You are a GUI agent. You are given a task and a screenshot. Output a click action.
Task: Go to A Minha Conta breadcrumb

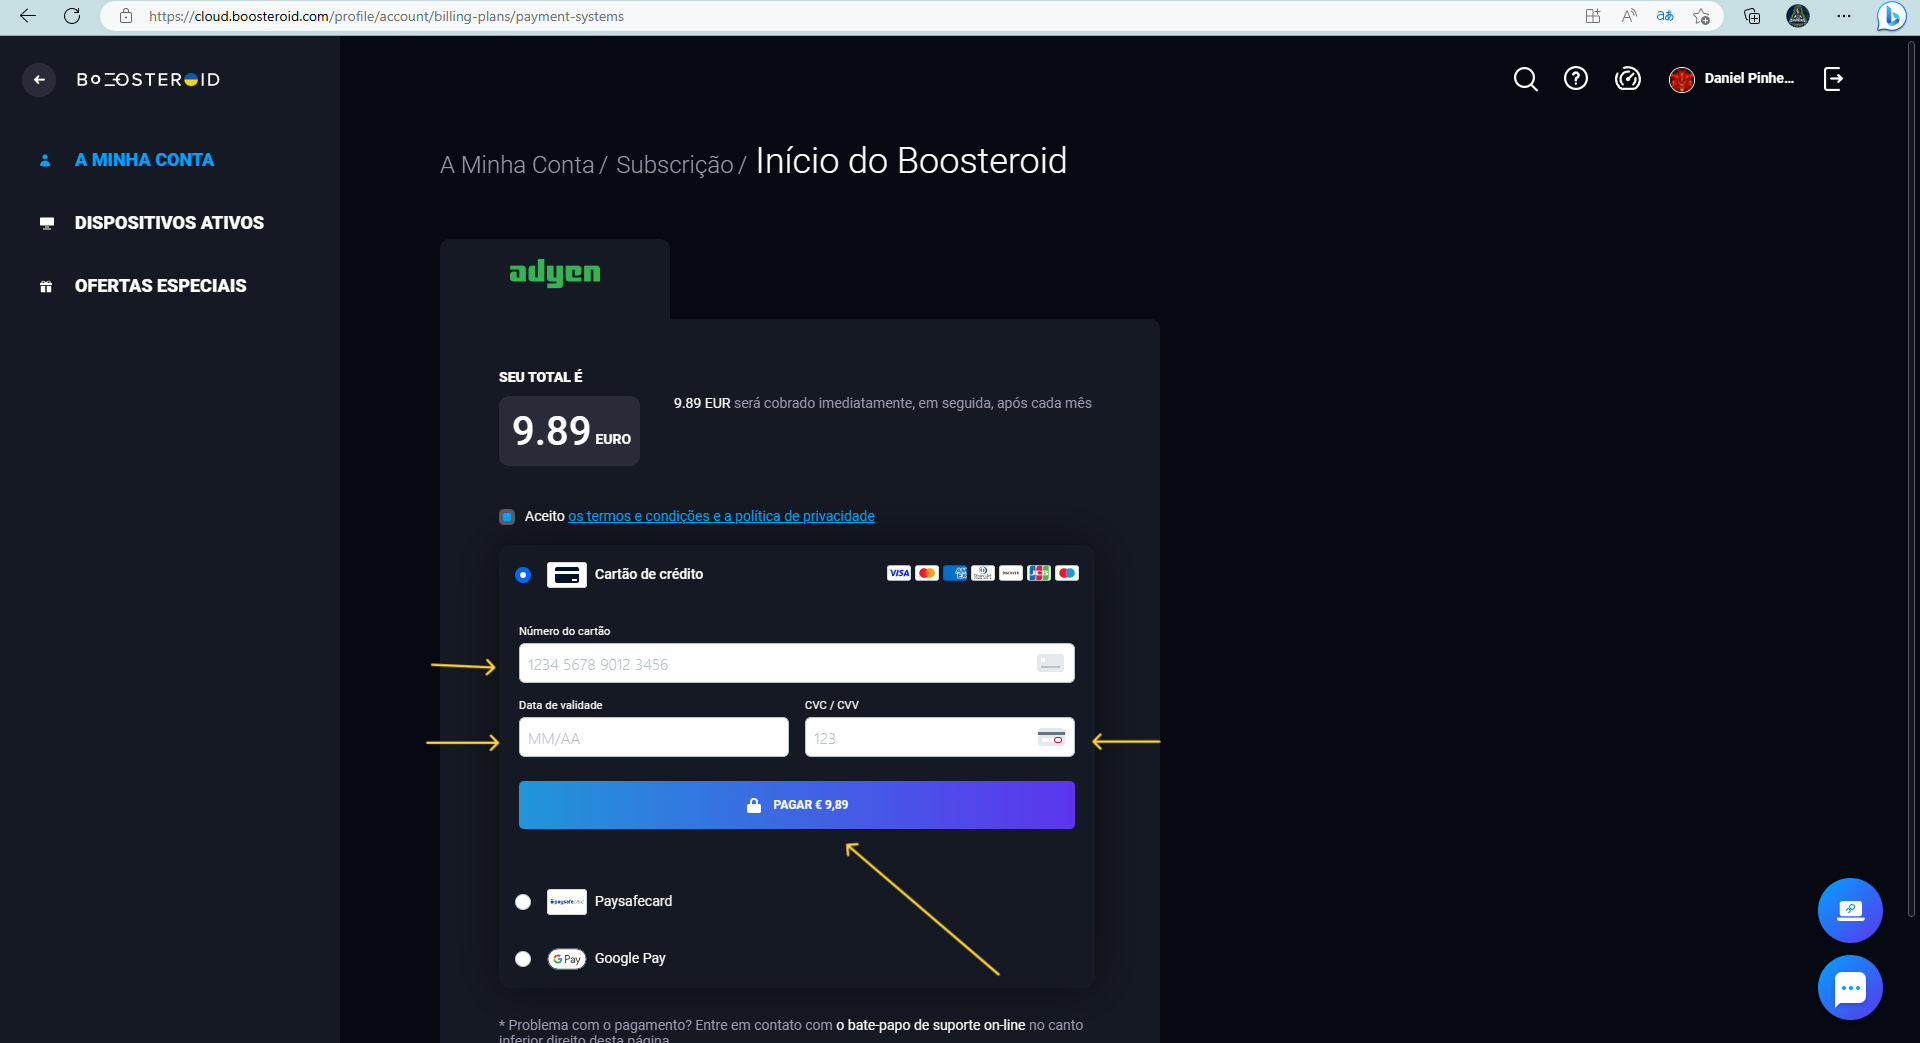click(x=517, y=165)
